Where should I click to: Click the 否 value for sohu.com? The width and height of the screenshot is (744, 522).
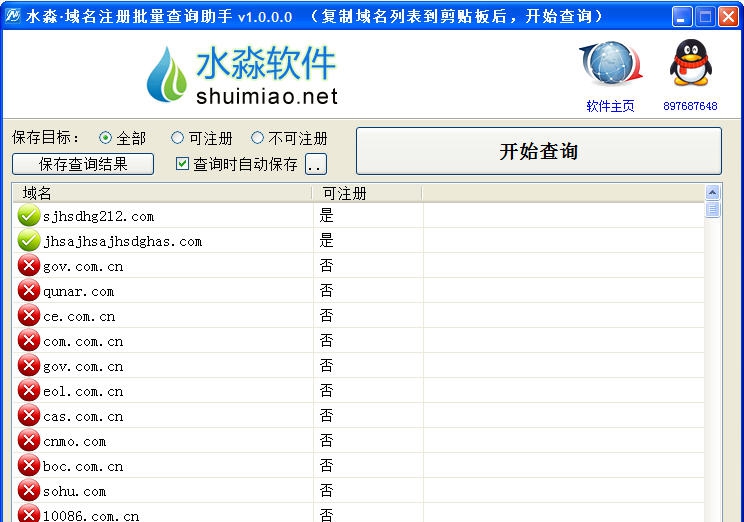[x=326, y=490]
